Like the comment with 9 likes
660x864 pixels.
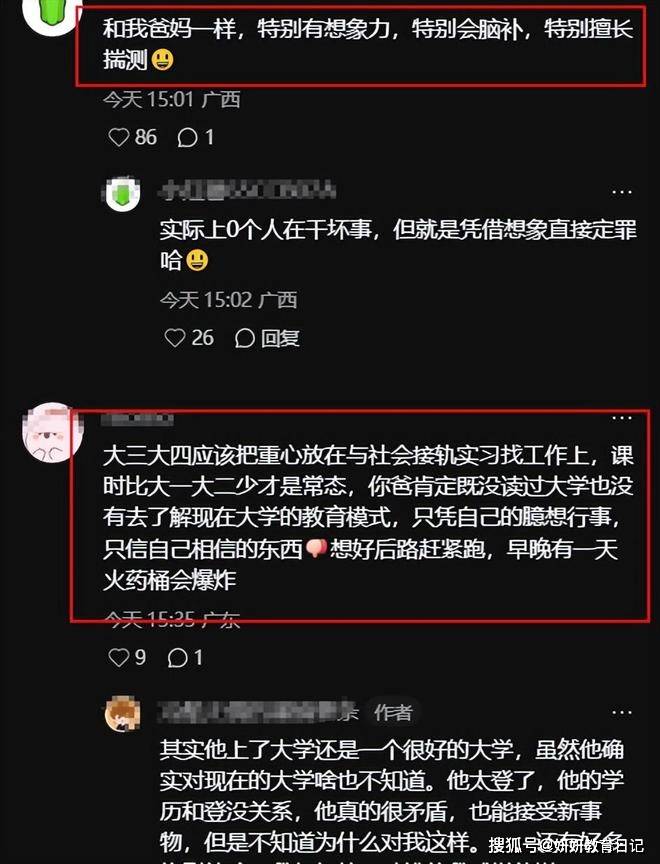(127, 657)
